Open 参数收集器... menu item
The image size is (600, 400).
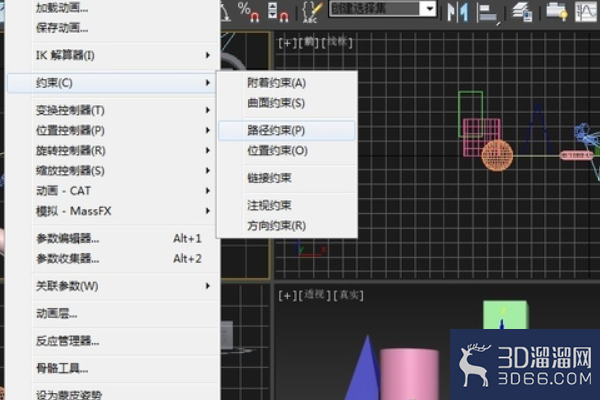pyautogui.click(x=112, y=259)
